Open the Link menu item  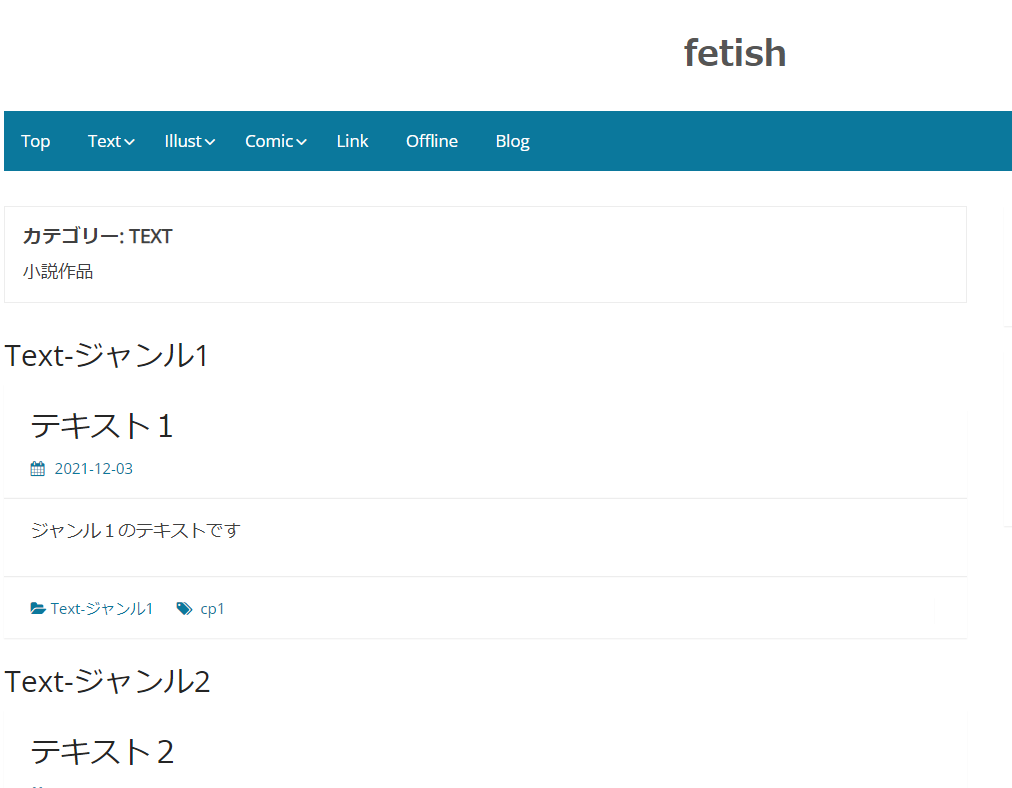pyautogui.click(x=352, y=141)
